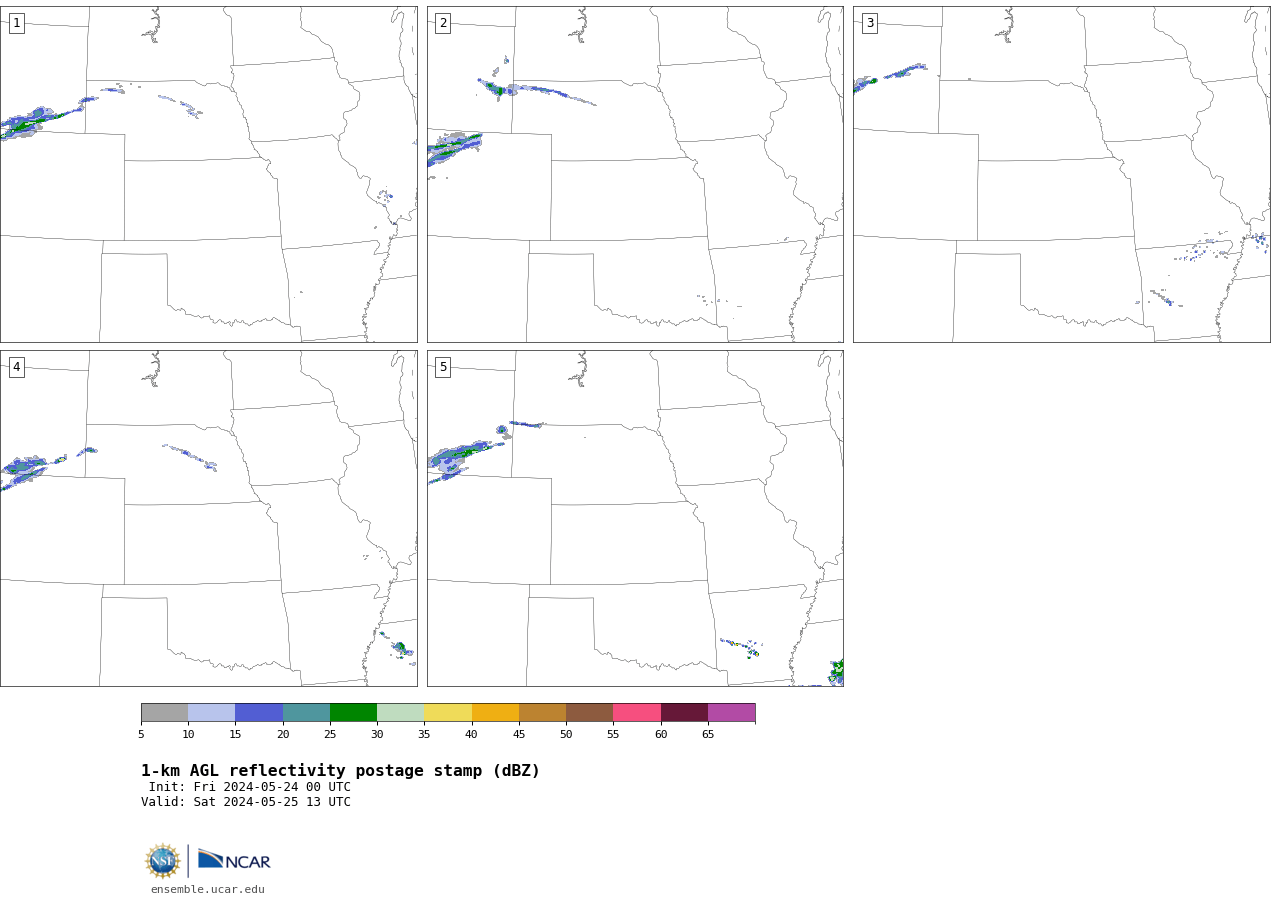Viewport: 1280px width, 901px height.
Task: Click the green 25-30 dBZ swatch
Action: [x=353, y=712]
